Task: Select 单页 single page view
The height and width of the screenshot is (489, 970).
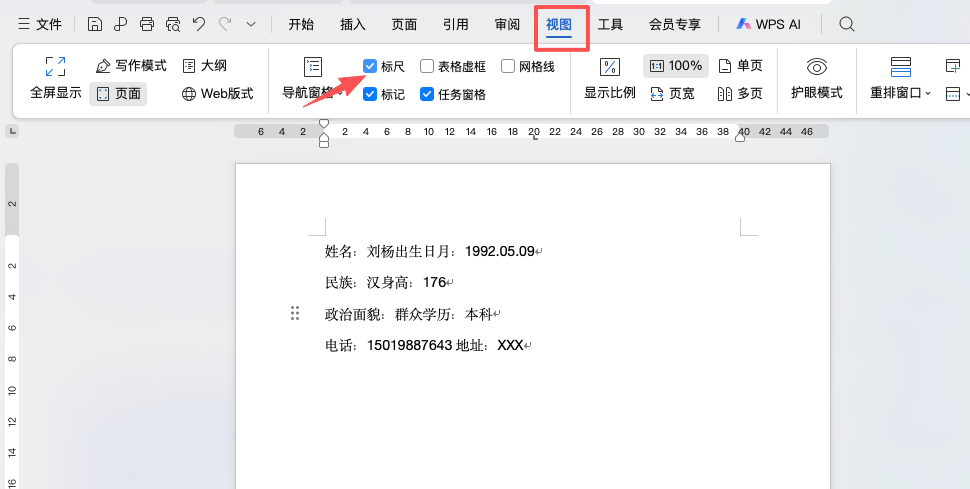Action: click(740, 66)
